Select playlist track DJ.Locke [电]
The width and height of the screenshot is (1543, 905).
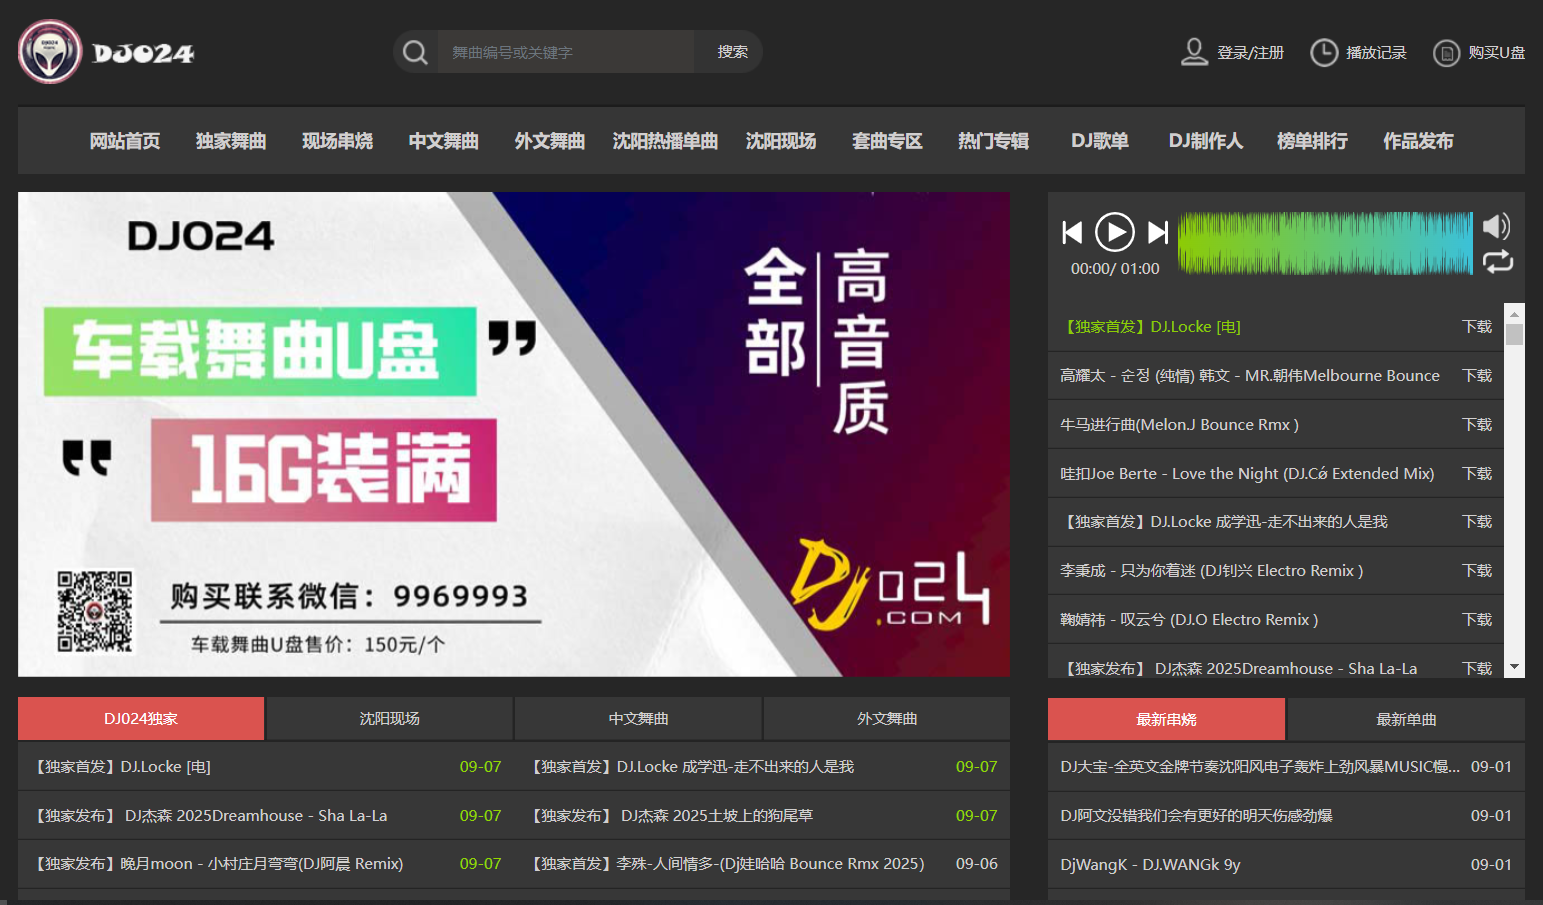click(x=1150, y=327)
